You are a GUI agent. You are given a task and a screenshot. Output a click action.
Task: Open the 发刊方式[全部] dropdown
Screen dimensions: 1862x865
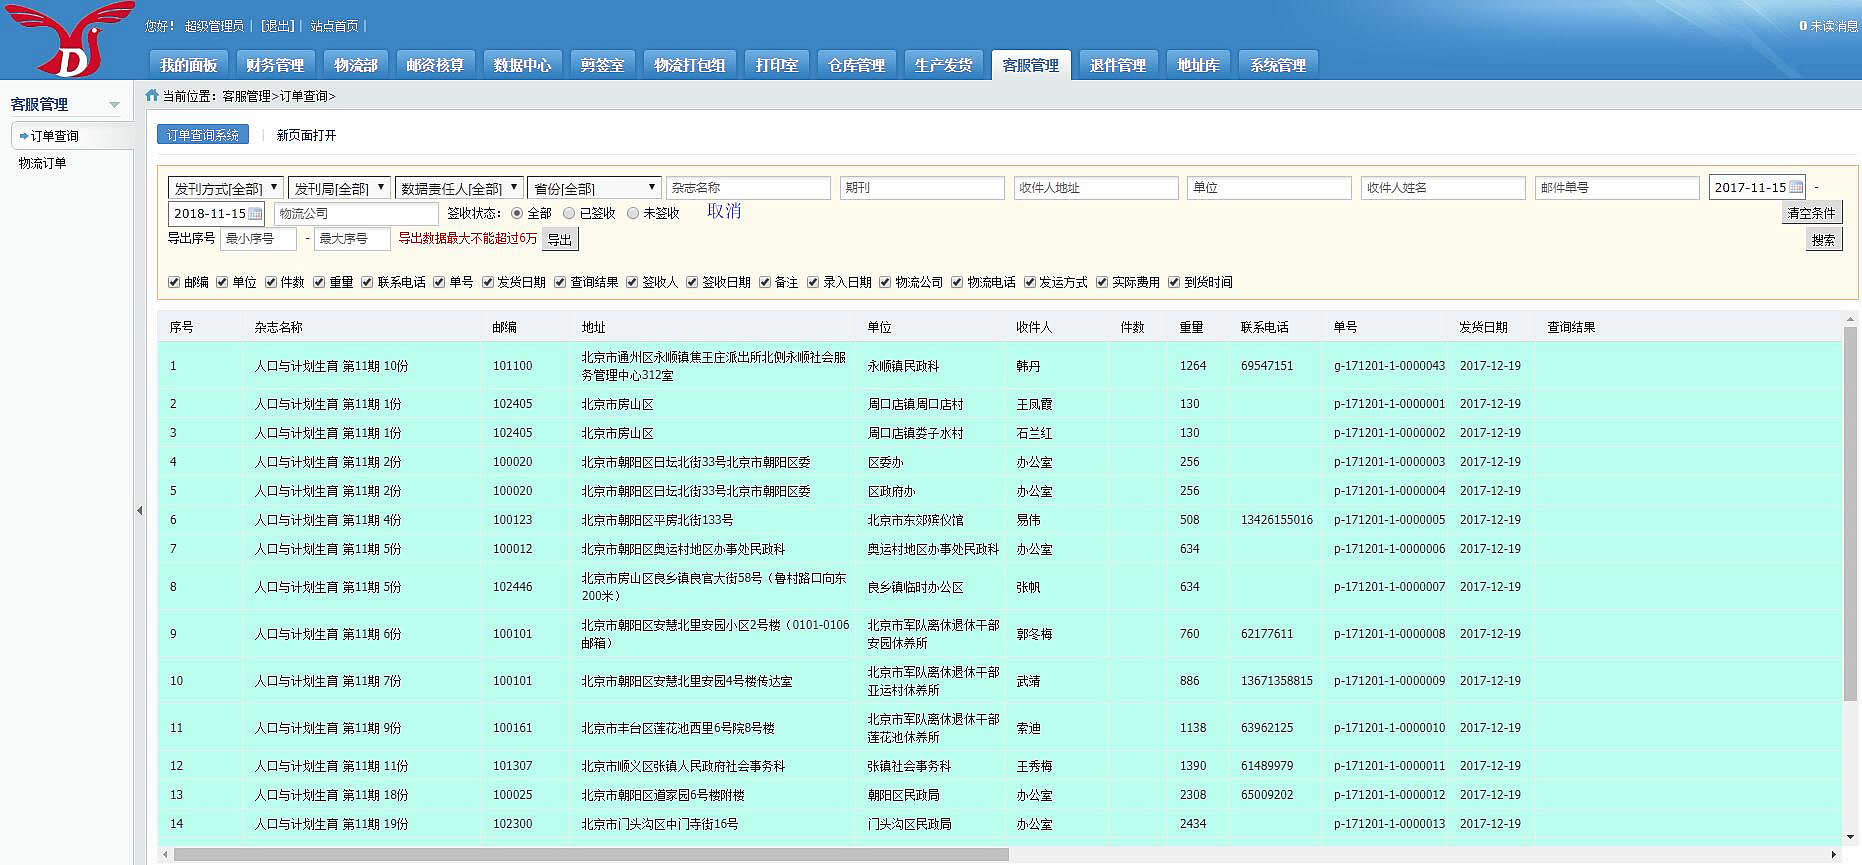tap(225, 188)
